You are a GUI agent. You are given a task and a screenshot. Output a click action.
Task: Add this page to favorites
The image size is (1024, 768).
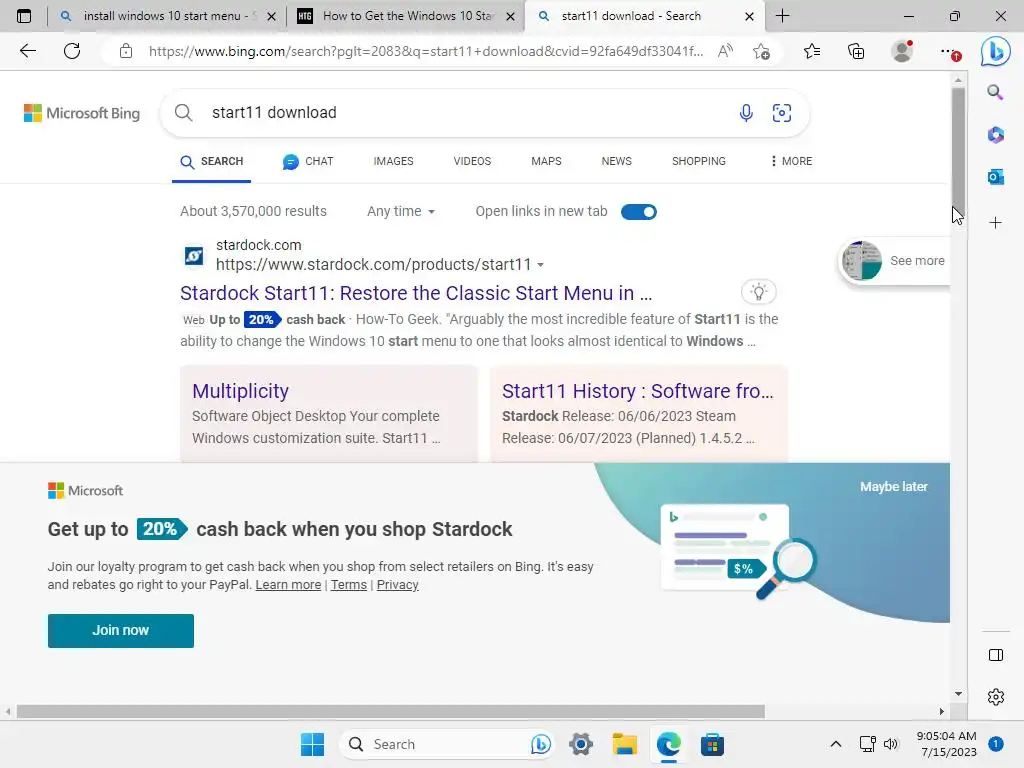pyautogui.click(x=761, y=51)
